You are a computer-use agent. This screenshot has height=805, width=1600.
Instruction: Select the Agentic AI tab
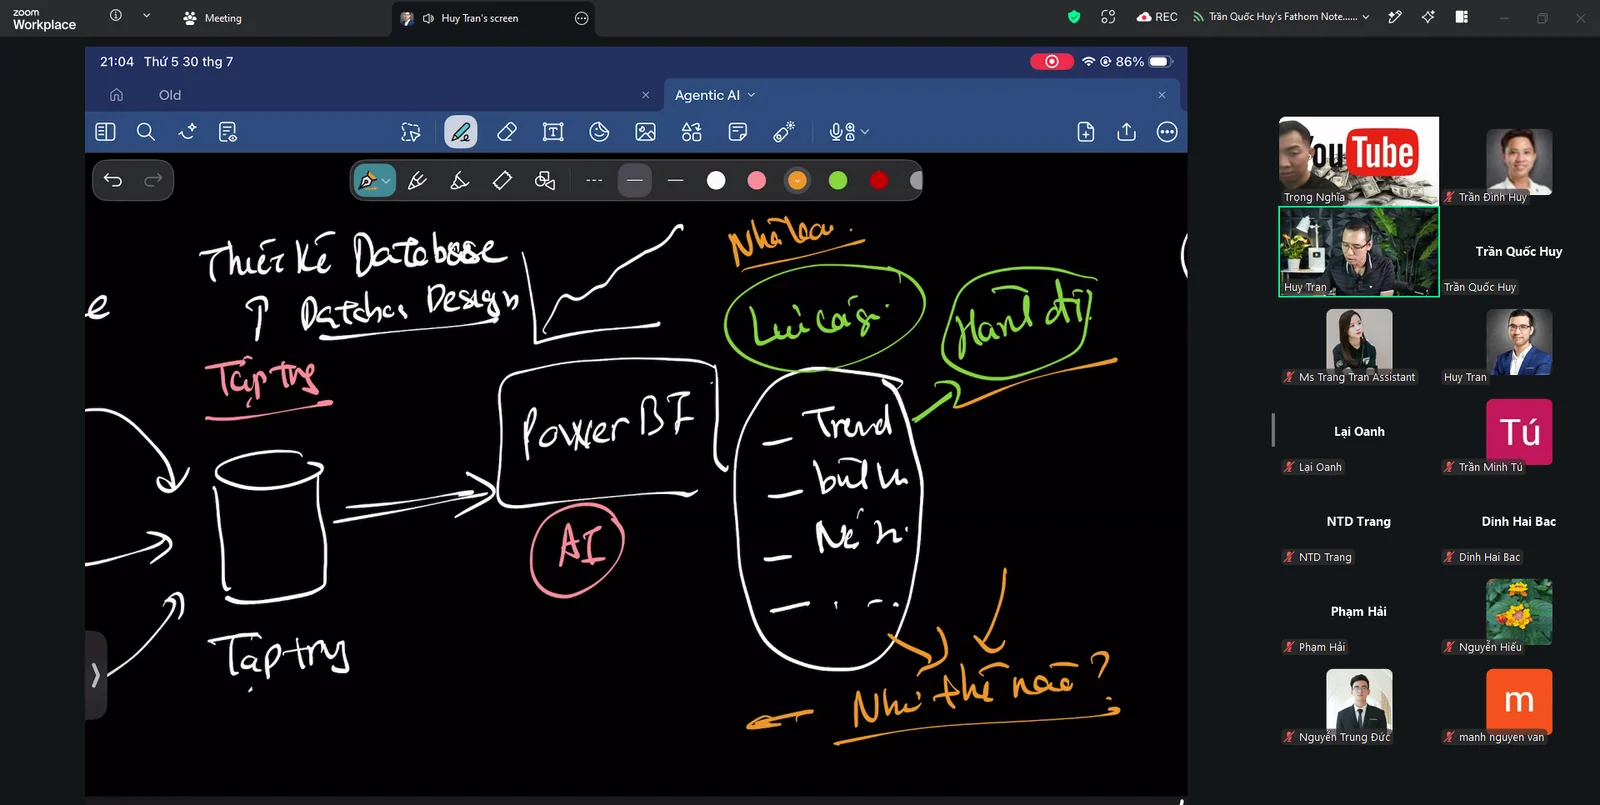pos(707,95)
